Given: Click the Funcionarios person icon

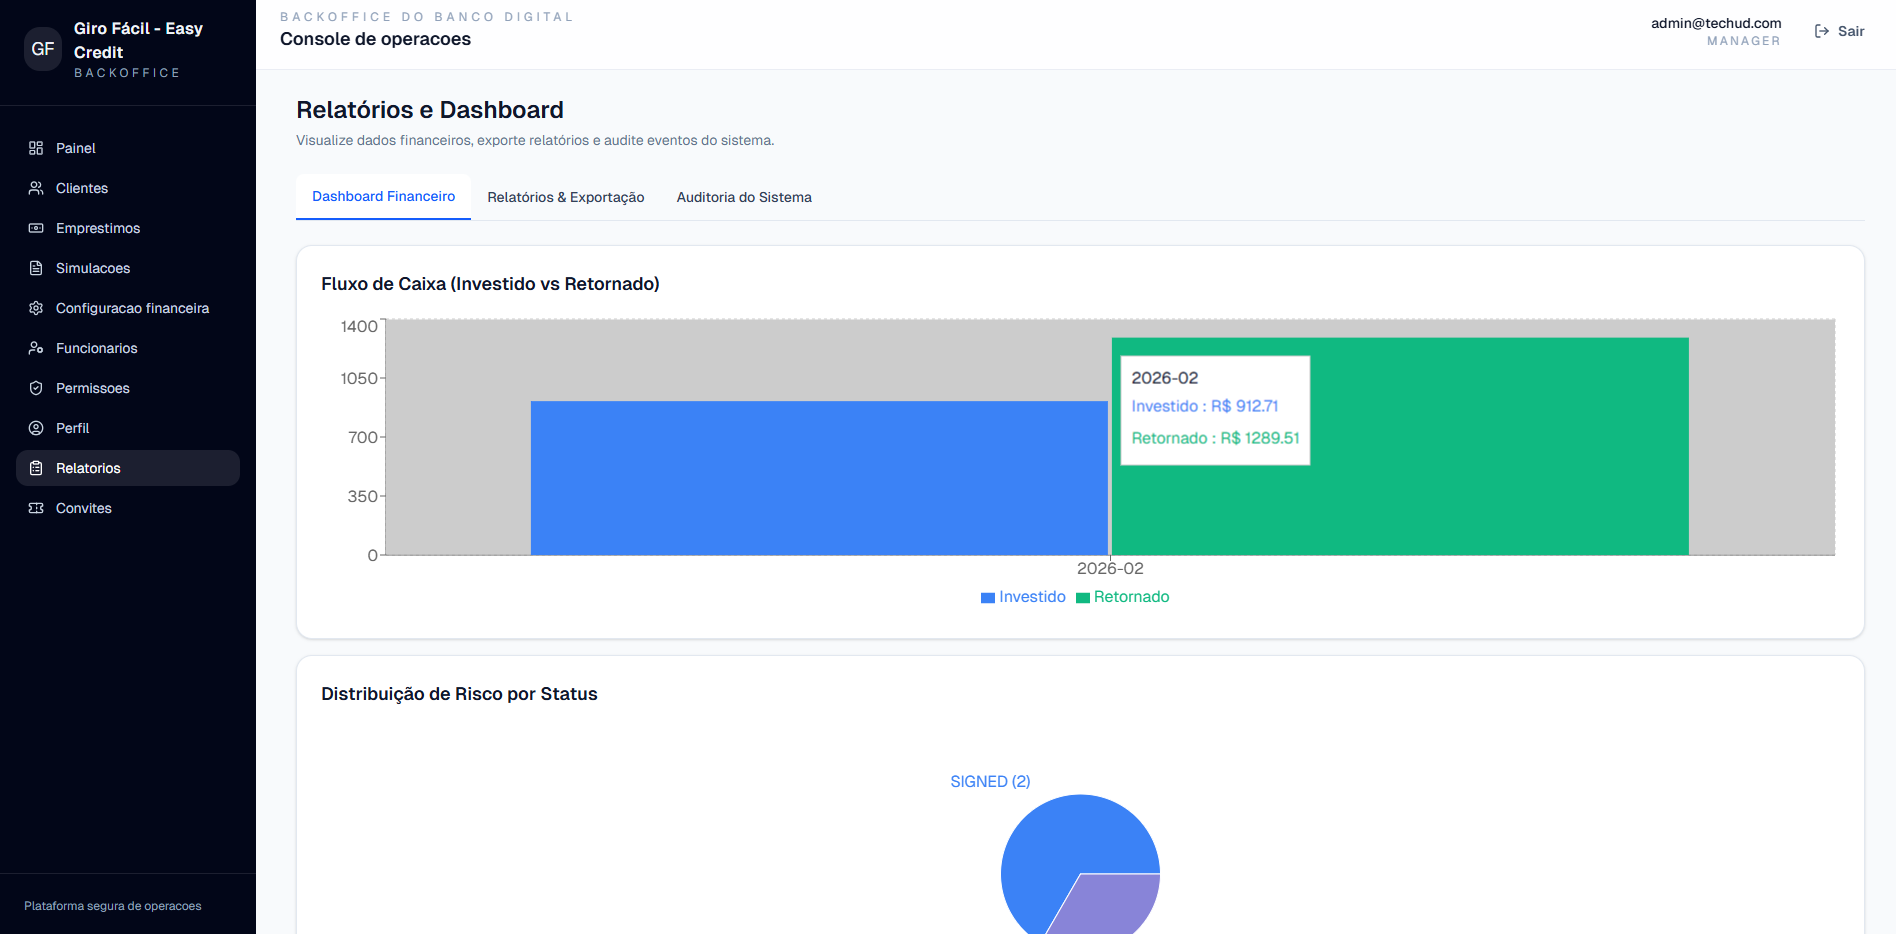Looking at the screenshot, I should [x=36, y=348].
